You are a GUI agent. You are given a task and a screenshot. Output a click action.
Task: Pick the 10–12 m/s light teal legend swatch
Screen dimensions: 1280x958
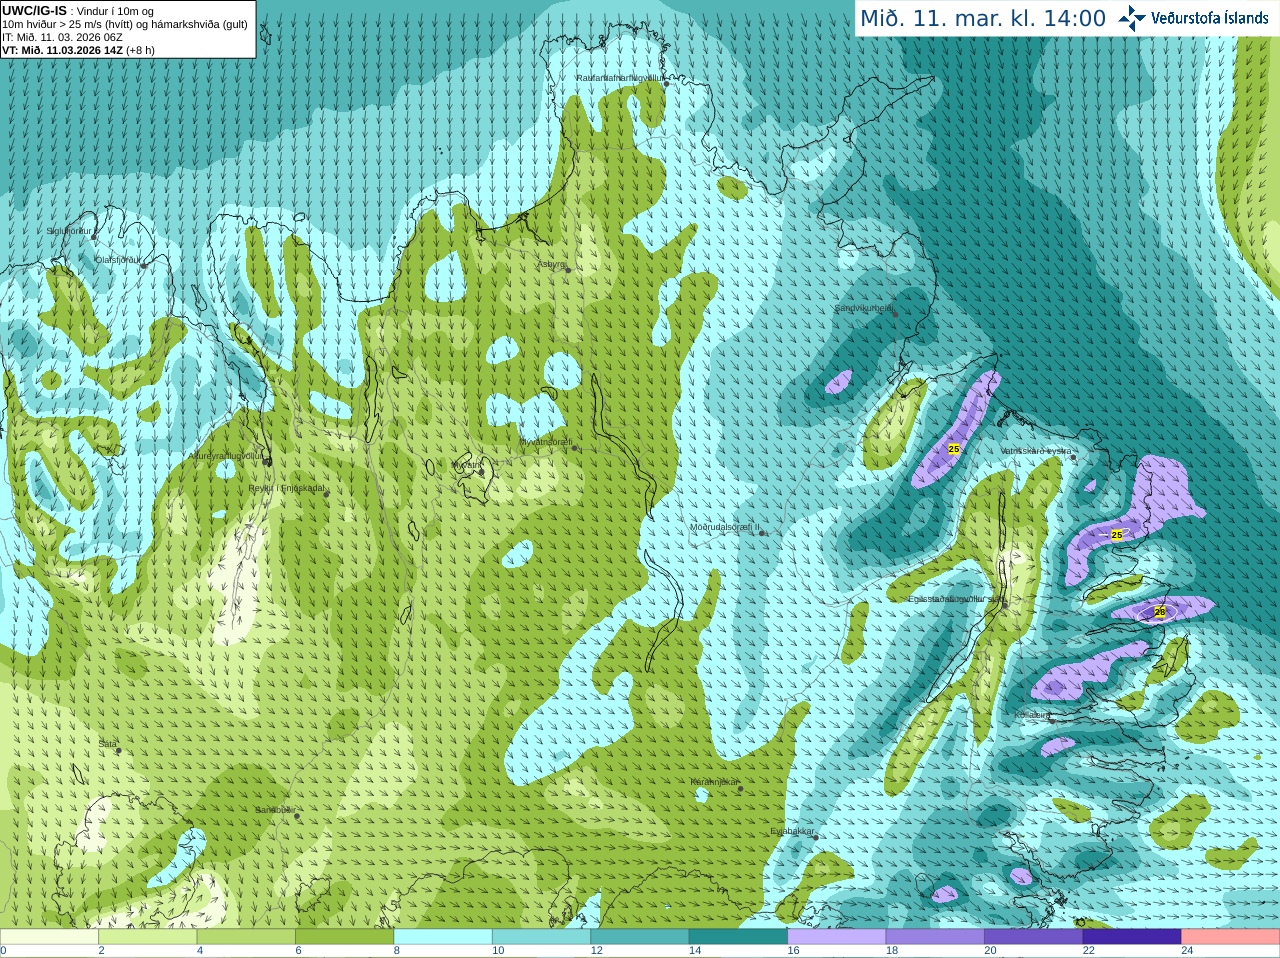point(541,937)
